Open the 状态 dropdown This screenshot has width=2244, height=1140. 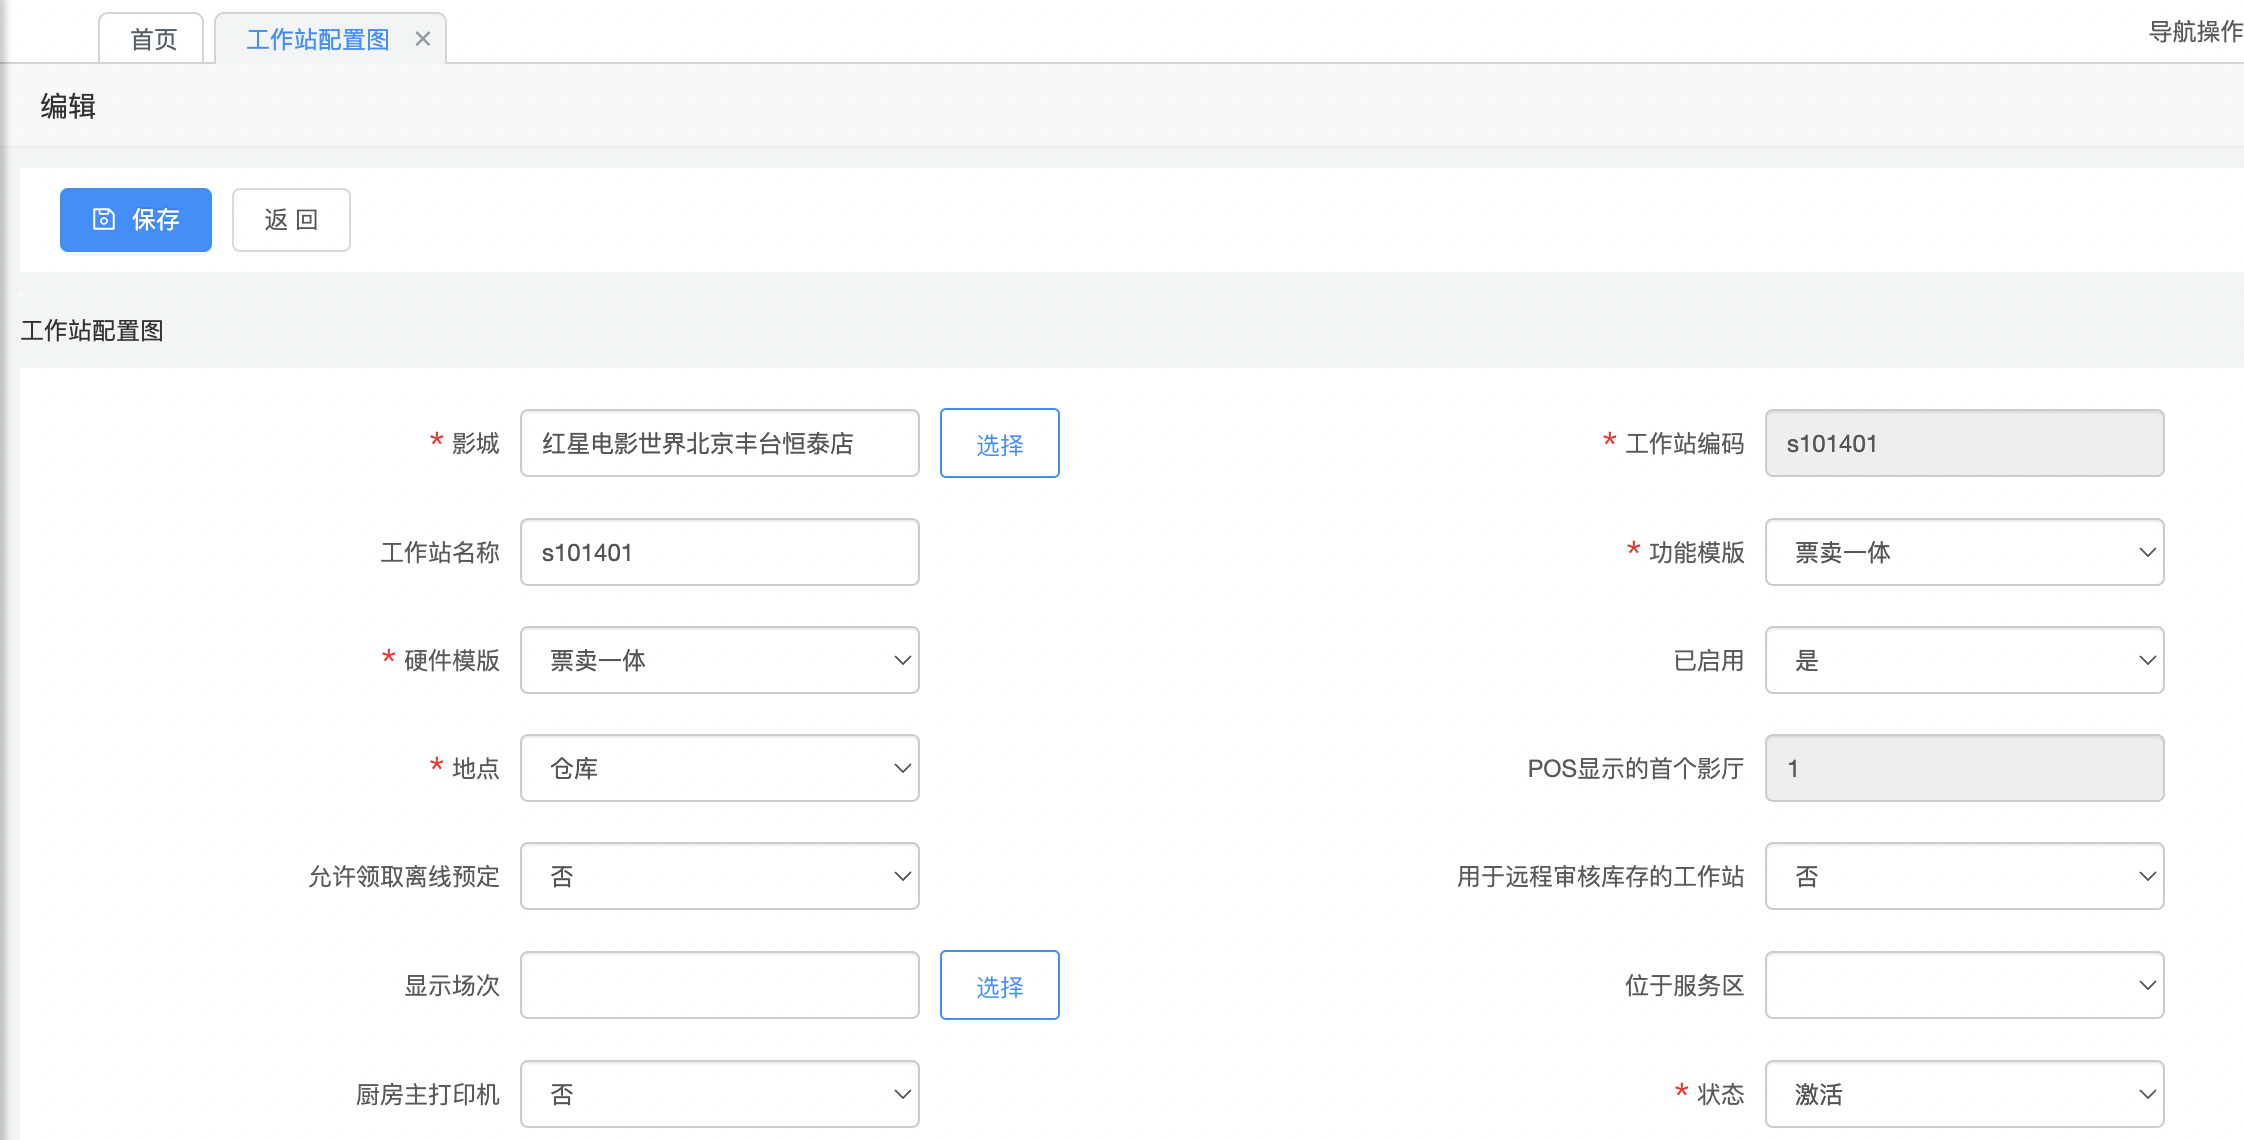pyautogui.click(x=1965, y=1094)
